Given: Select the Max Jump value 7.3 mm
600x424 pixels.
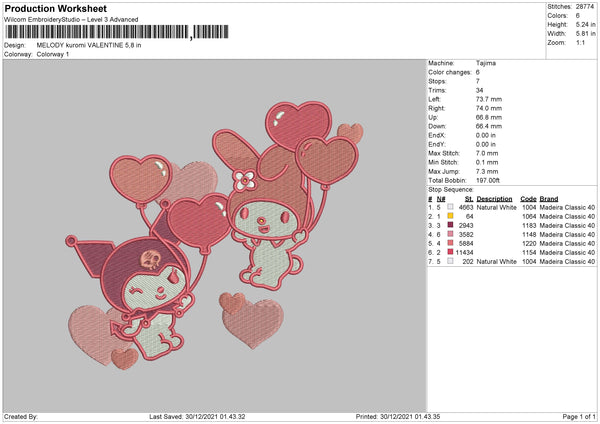Looking at the screenshot, I should (487, 171).
